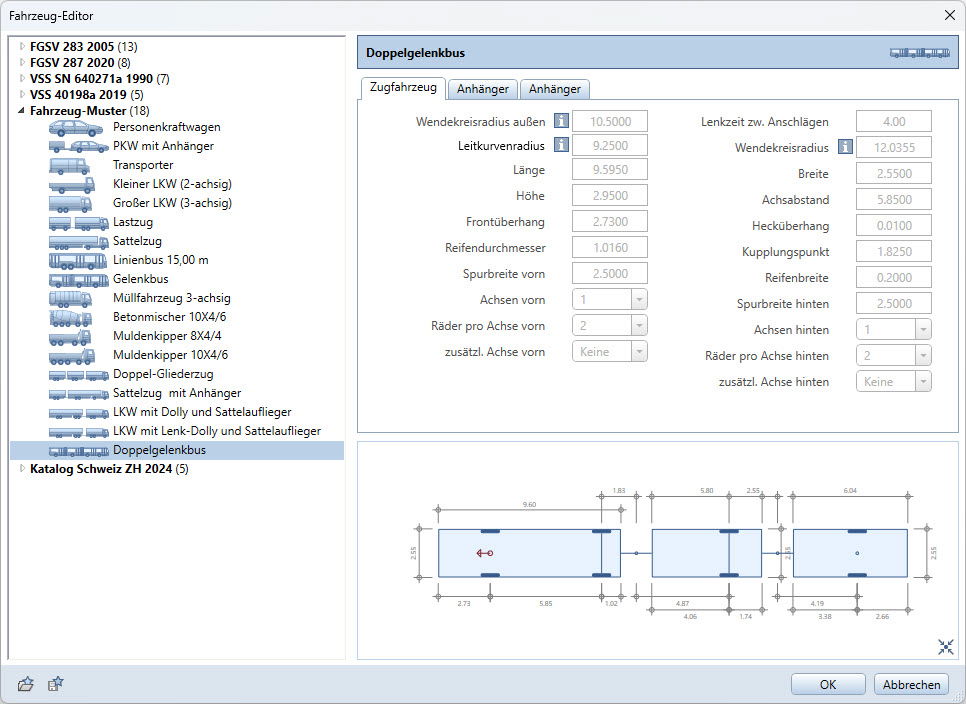Image resolution: width=966 pixels, height=704 pixels.
Task: Collapse the Fahrzeug-Muster group
Action: pos(22,111)
